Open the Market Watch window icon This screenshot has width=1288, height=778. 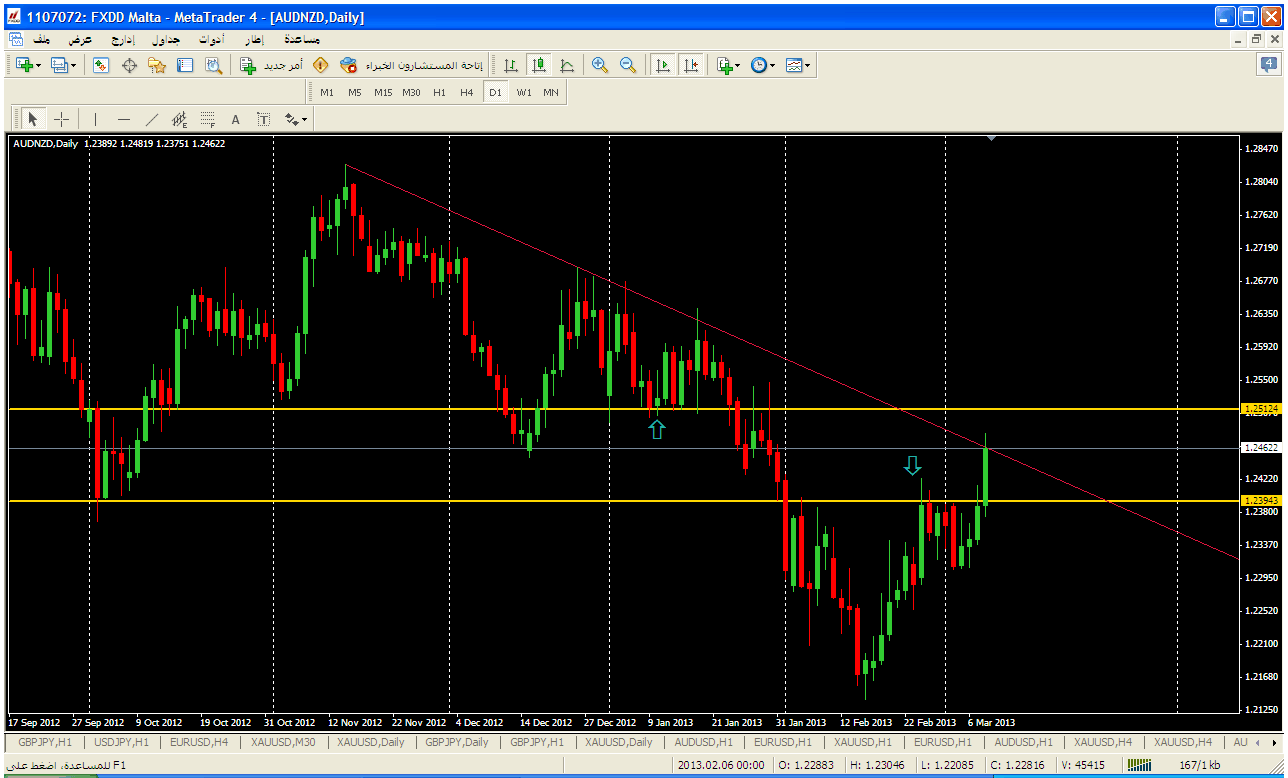pyautogui.click(x=101, y=65)
